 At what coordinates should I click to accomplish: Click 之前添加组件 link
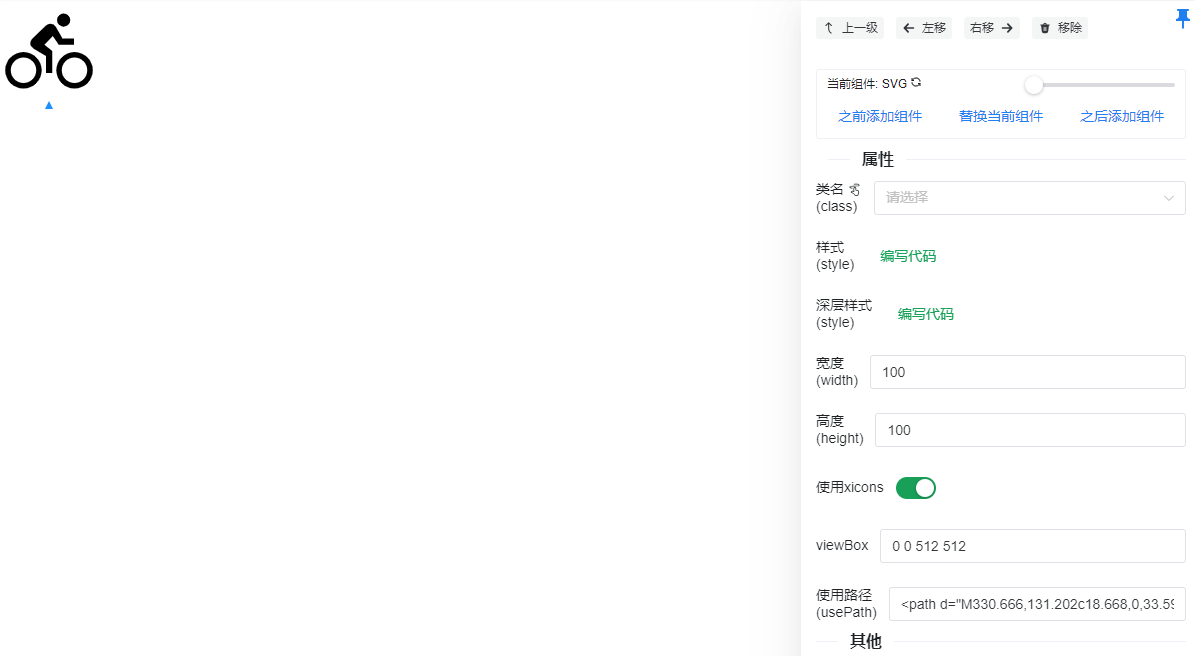coord(880,116)
